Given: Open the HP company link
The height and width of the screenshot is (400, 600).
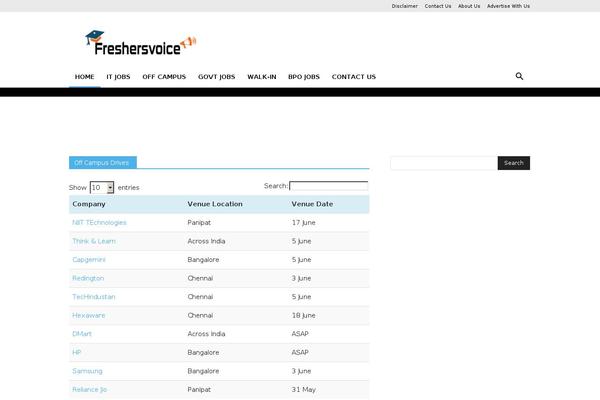Looking at the screenshot, I should click(77, 353).
